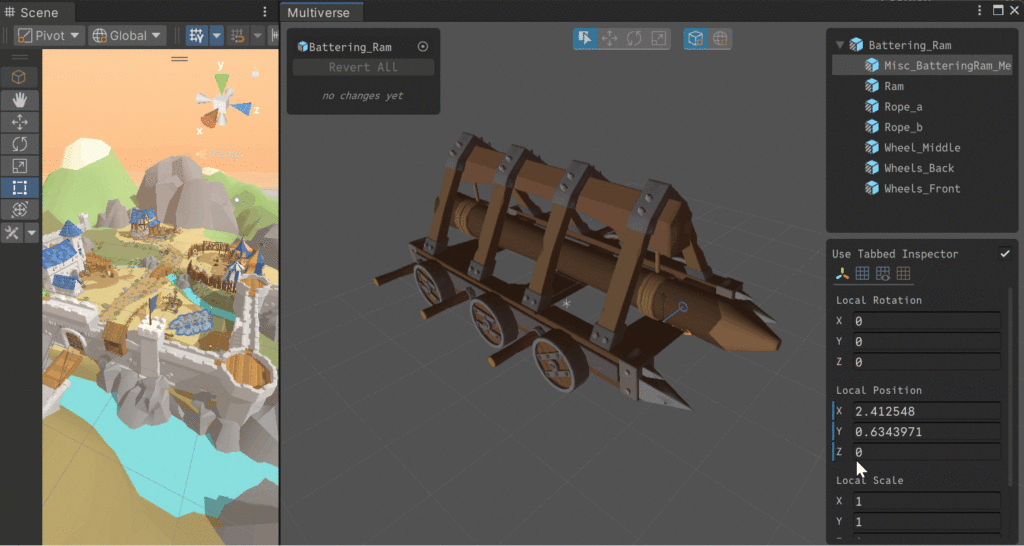
Task: Select the Rotate tool in Scene toolbar
Action: pyautogui.click(x=20, y=144)
